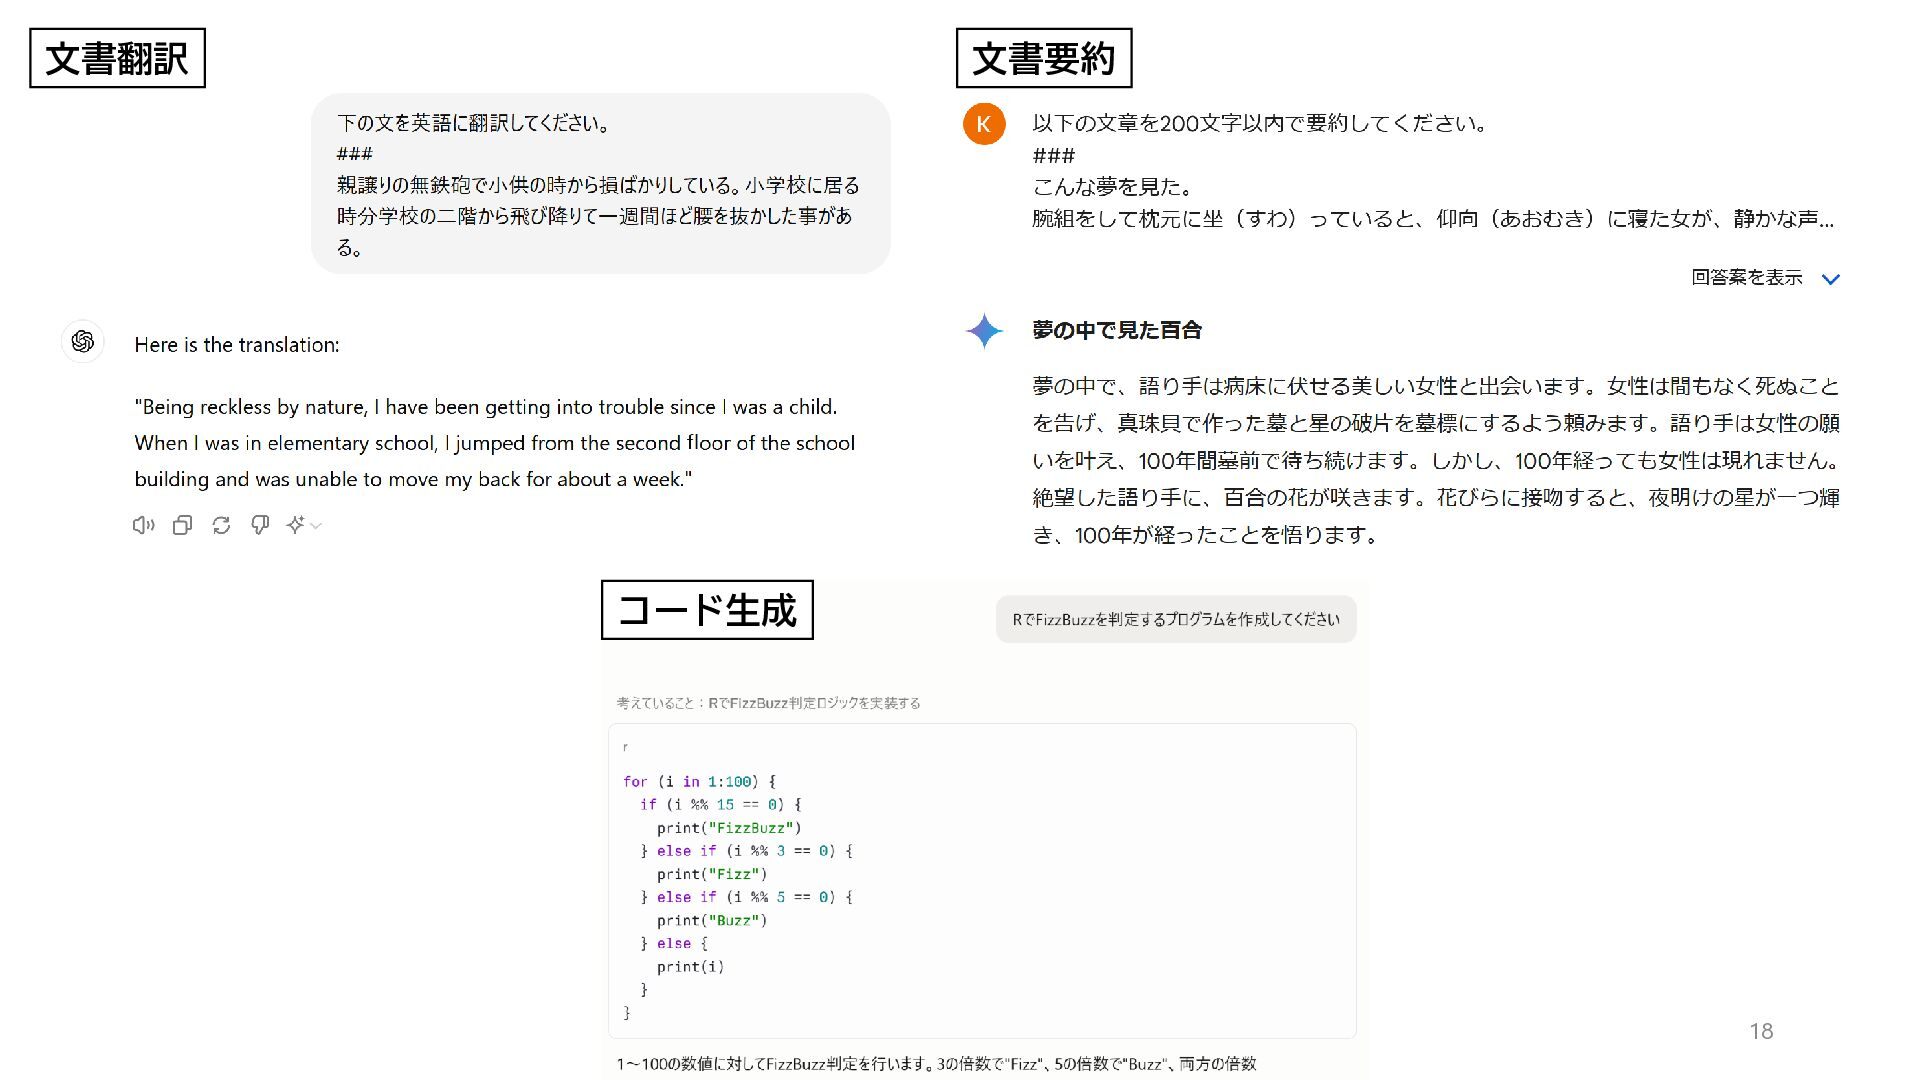Expand the 回答案を表示 chevron
This screenshot has height=1080, width=1920.
click(x=1831, y=279)
